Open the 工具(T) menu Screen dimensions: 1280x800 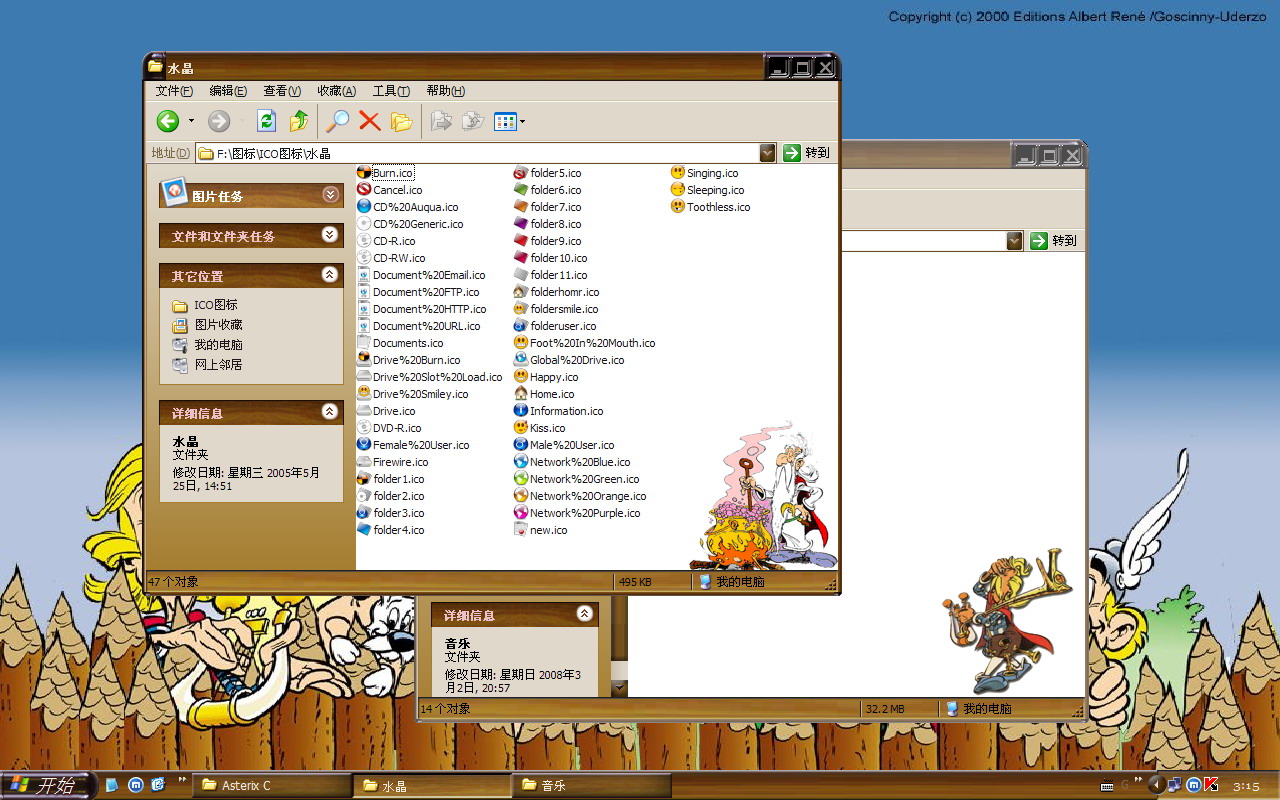391,91
